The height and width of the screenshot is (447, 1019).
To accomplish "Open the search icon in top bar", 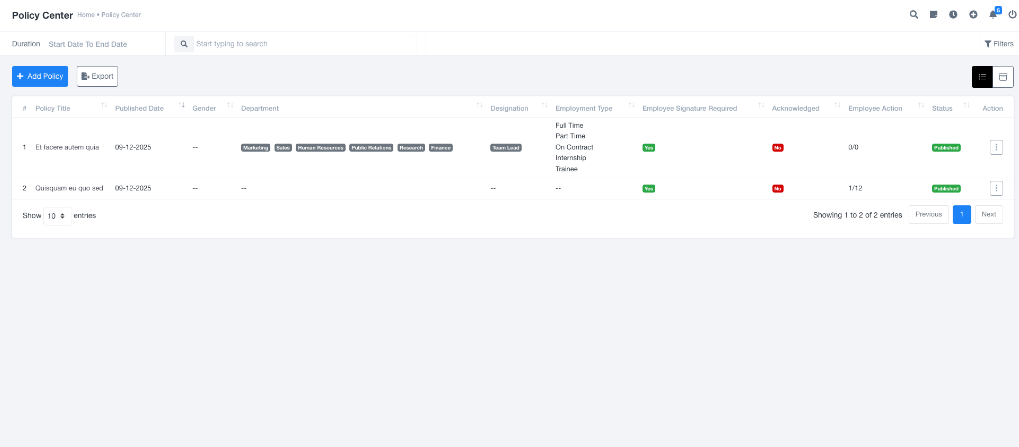I will [914, 15].
